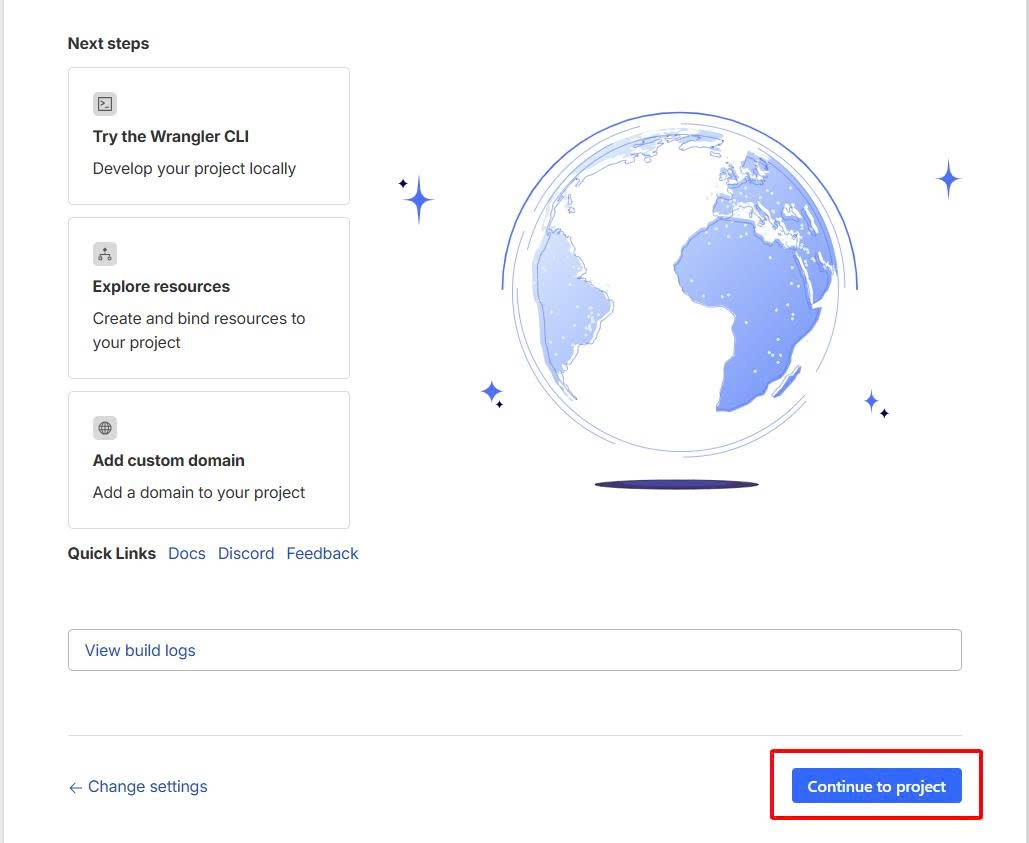Click the text 'Develop your project locally'
Image resolution: width=1029 pixels, height=843 pixels.
coord(194,169)
